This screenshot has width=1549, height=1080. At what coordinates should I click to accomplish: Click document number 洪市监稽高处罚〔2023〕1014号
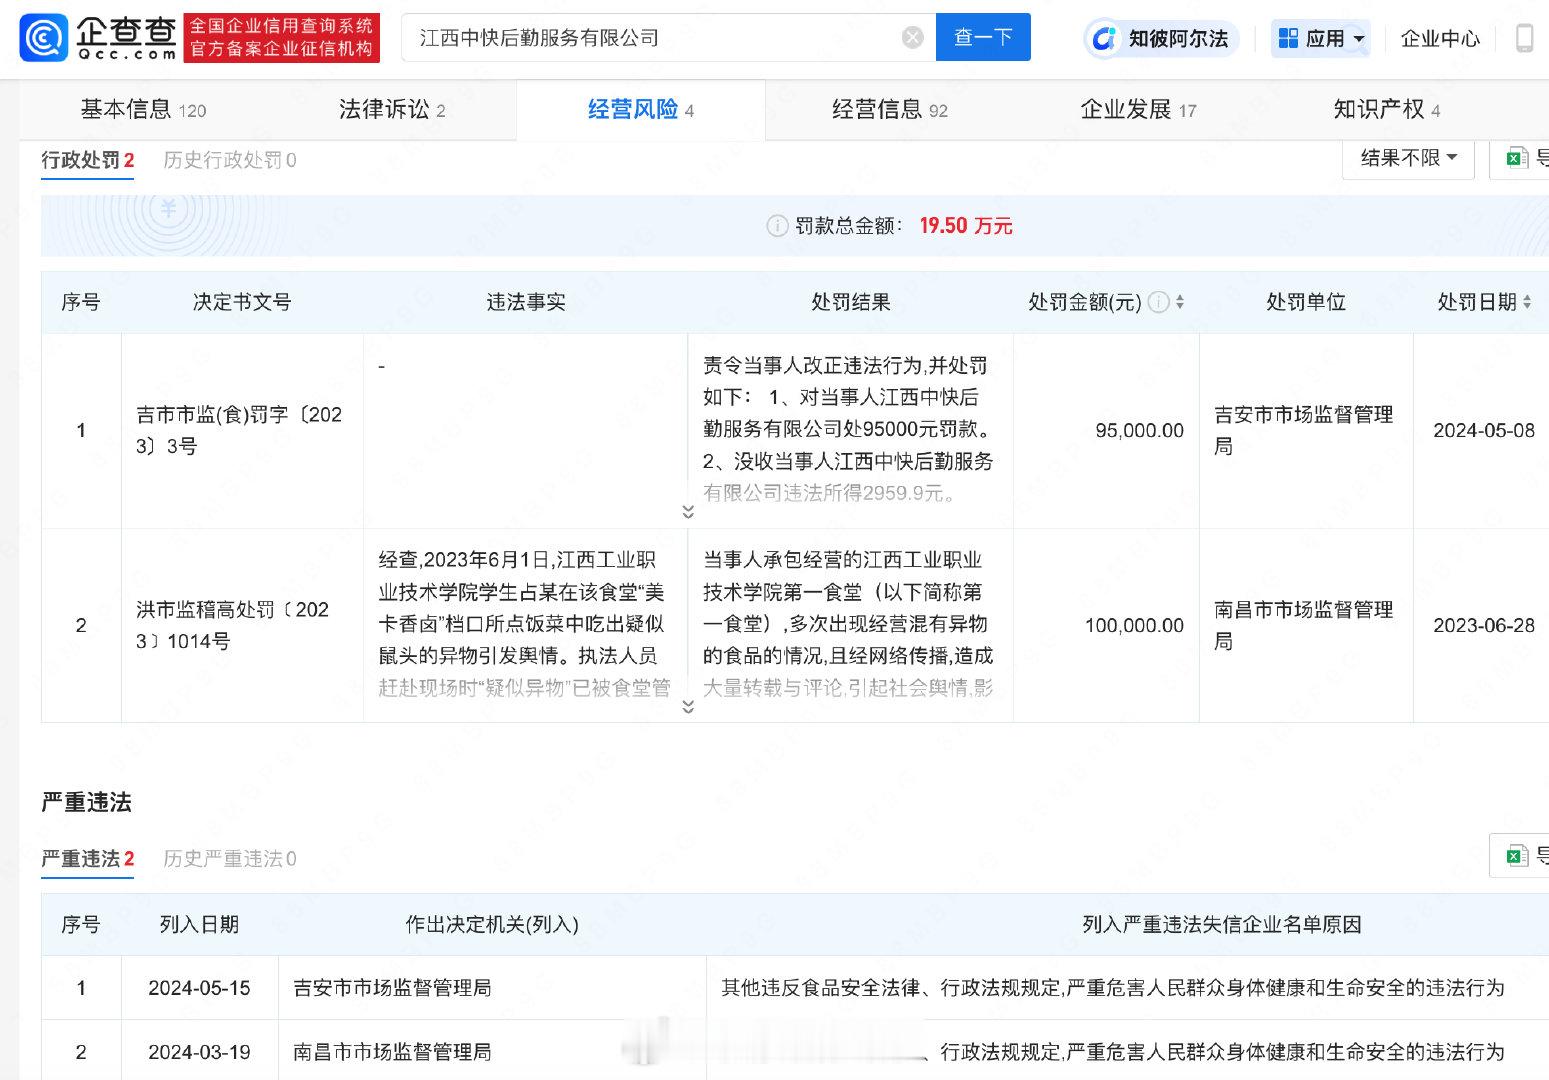pos(234,625)
